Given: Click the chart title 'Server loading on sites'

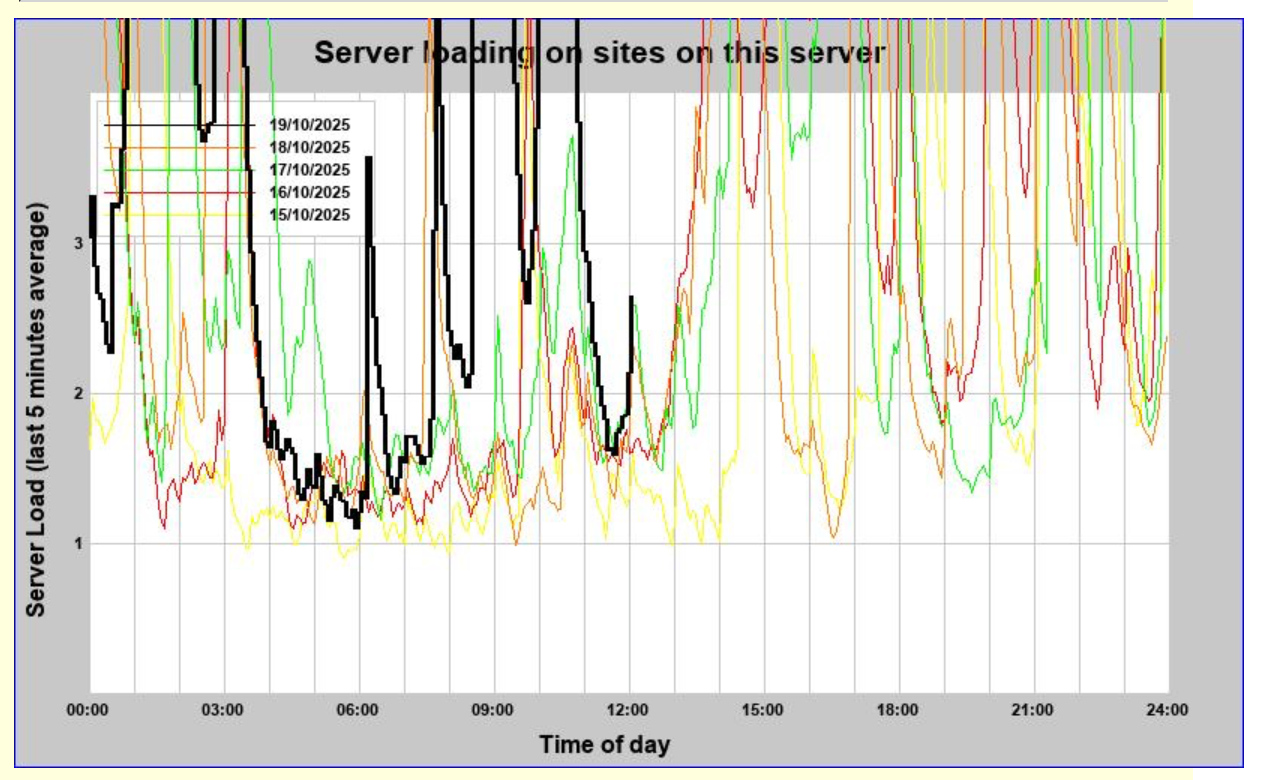Looking at the screenshot, I should (600, 53).
